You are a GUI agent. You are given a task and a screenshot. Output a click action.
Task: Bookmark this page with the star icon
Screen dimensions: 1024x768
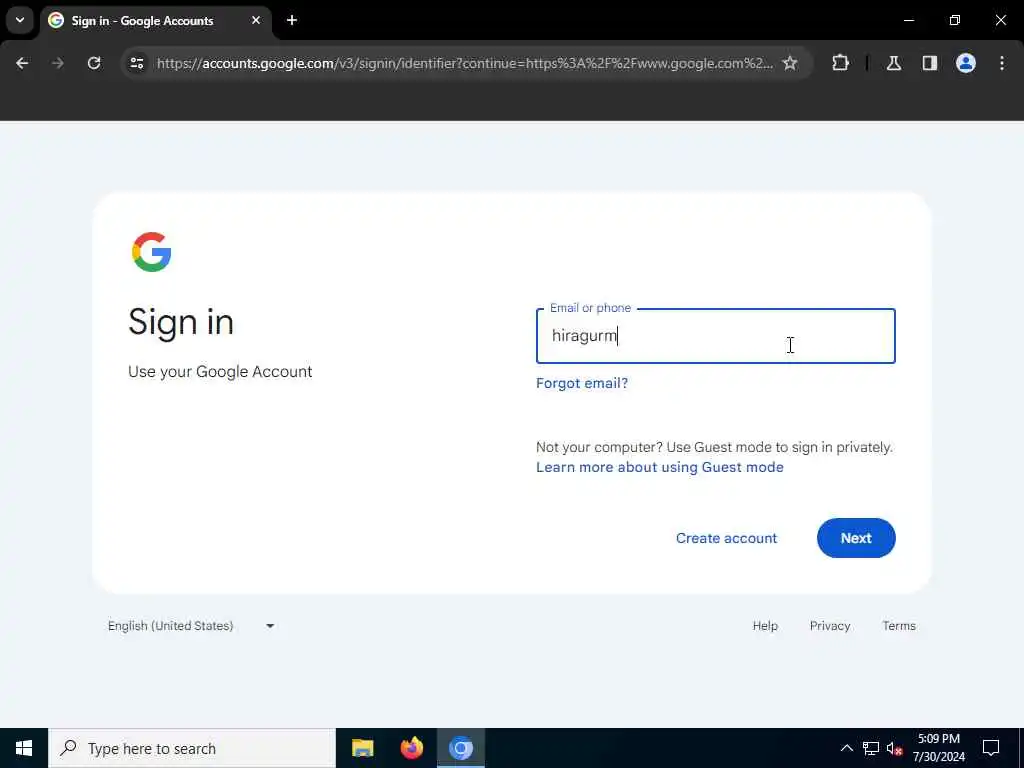pyautogui.click(x=790, y=63)
